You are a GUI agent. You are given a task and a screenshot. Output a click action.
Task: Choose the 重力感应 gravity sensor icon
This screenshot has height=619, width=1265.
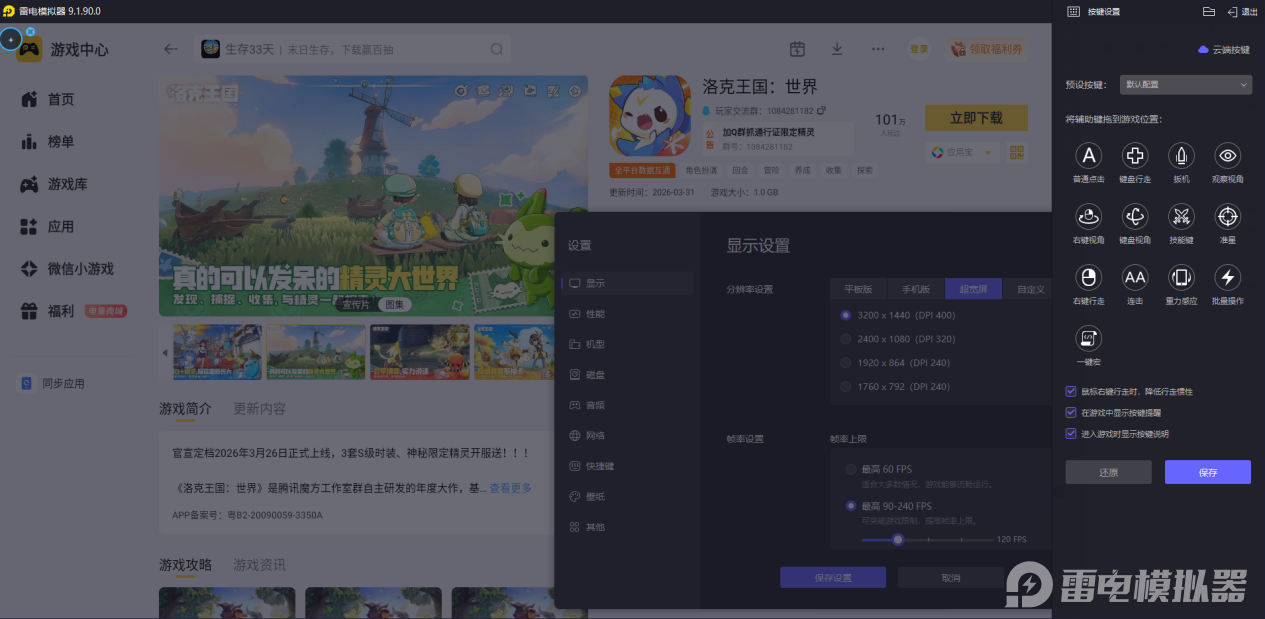point(1181,277)
